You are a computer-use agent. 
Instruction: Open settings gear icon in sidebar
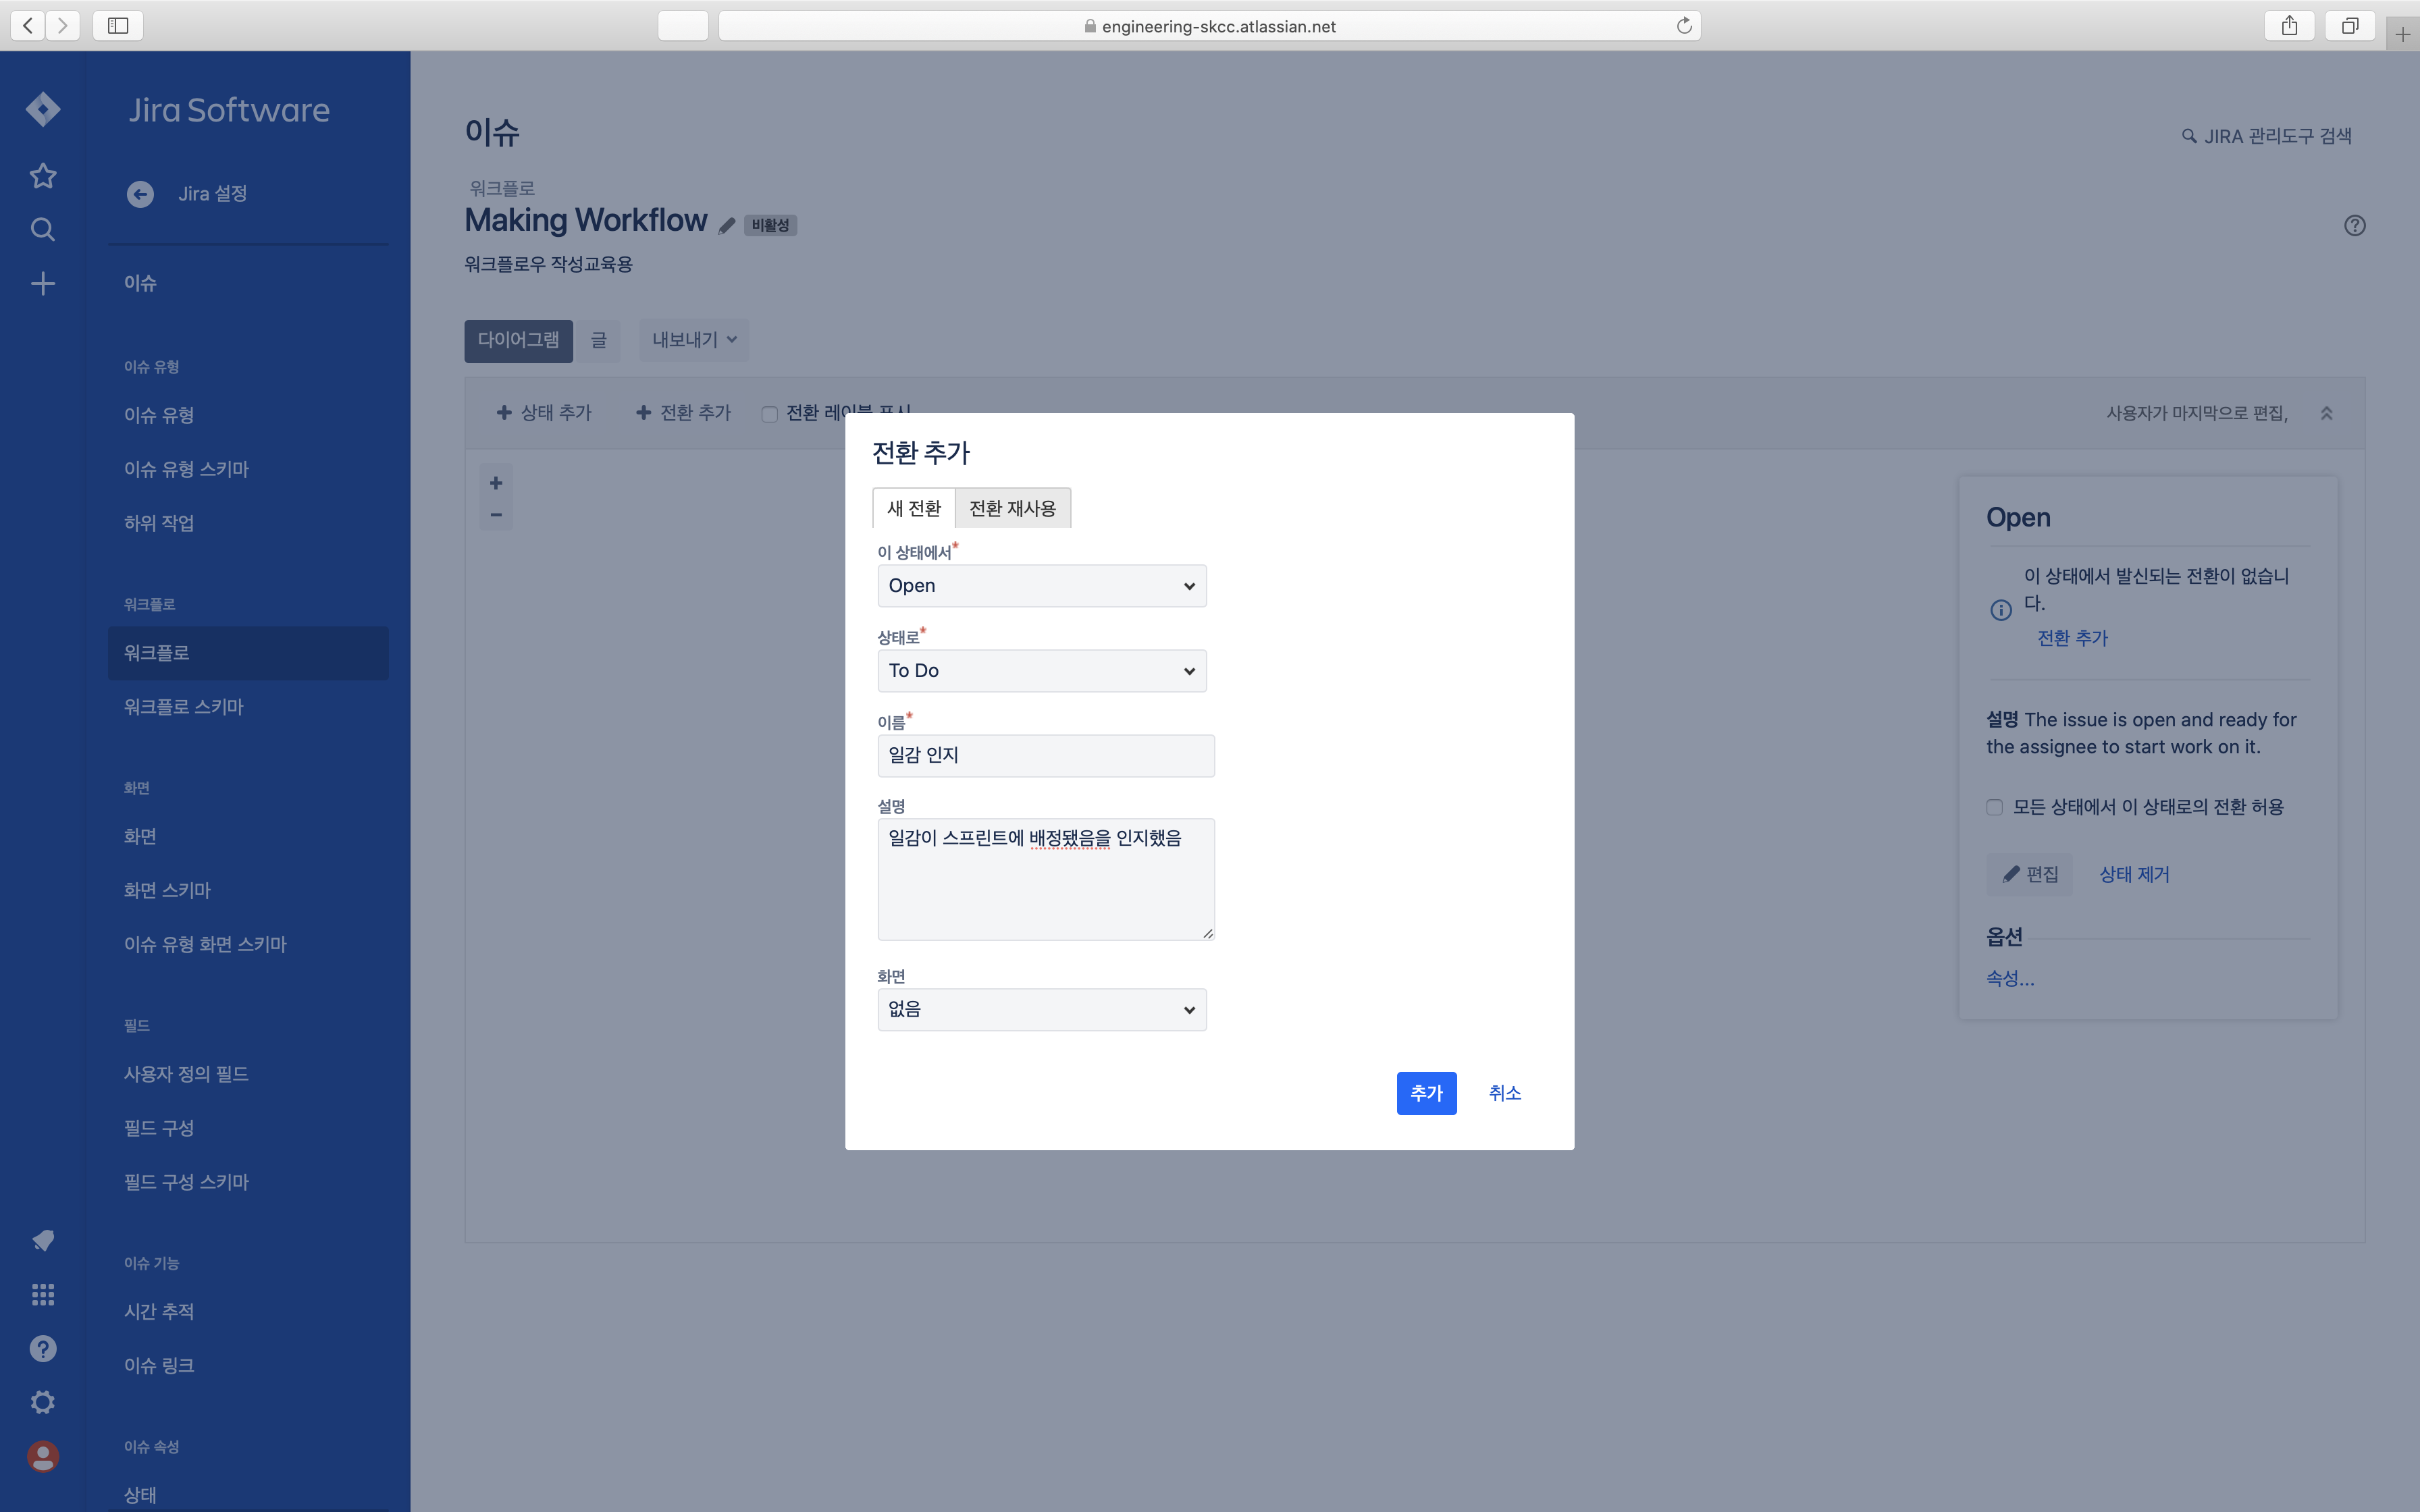coord(43,1402)
